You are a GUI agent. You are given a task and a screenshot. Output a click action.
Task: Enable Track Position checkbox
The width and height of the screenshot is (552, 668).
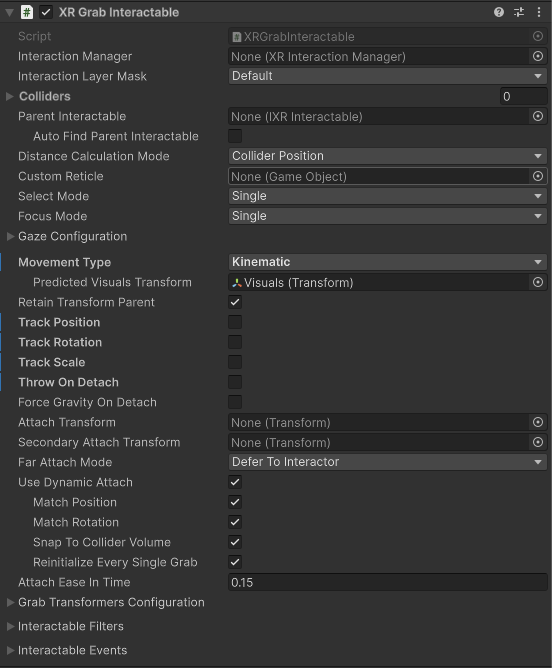pyautogui.click(x=235, y=322)
